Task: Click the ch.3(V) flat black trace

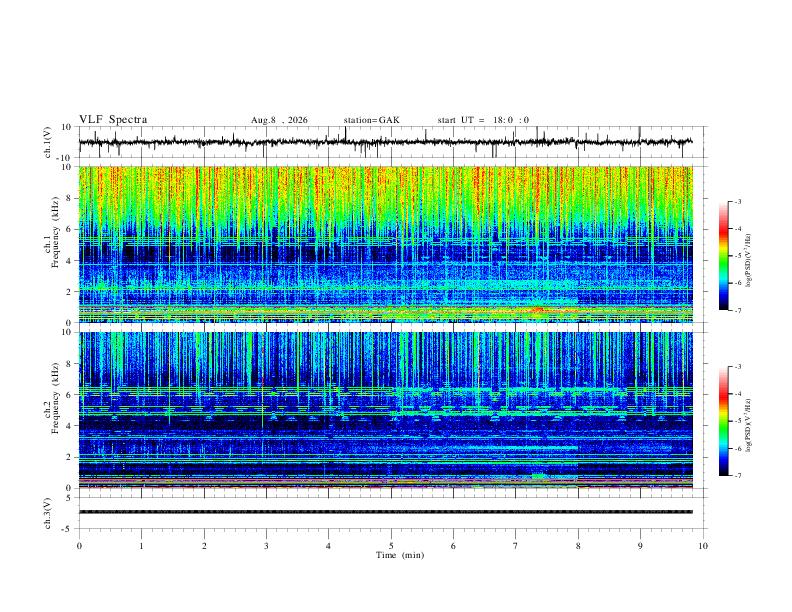Action: (385, 512)
